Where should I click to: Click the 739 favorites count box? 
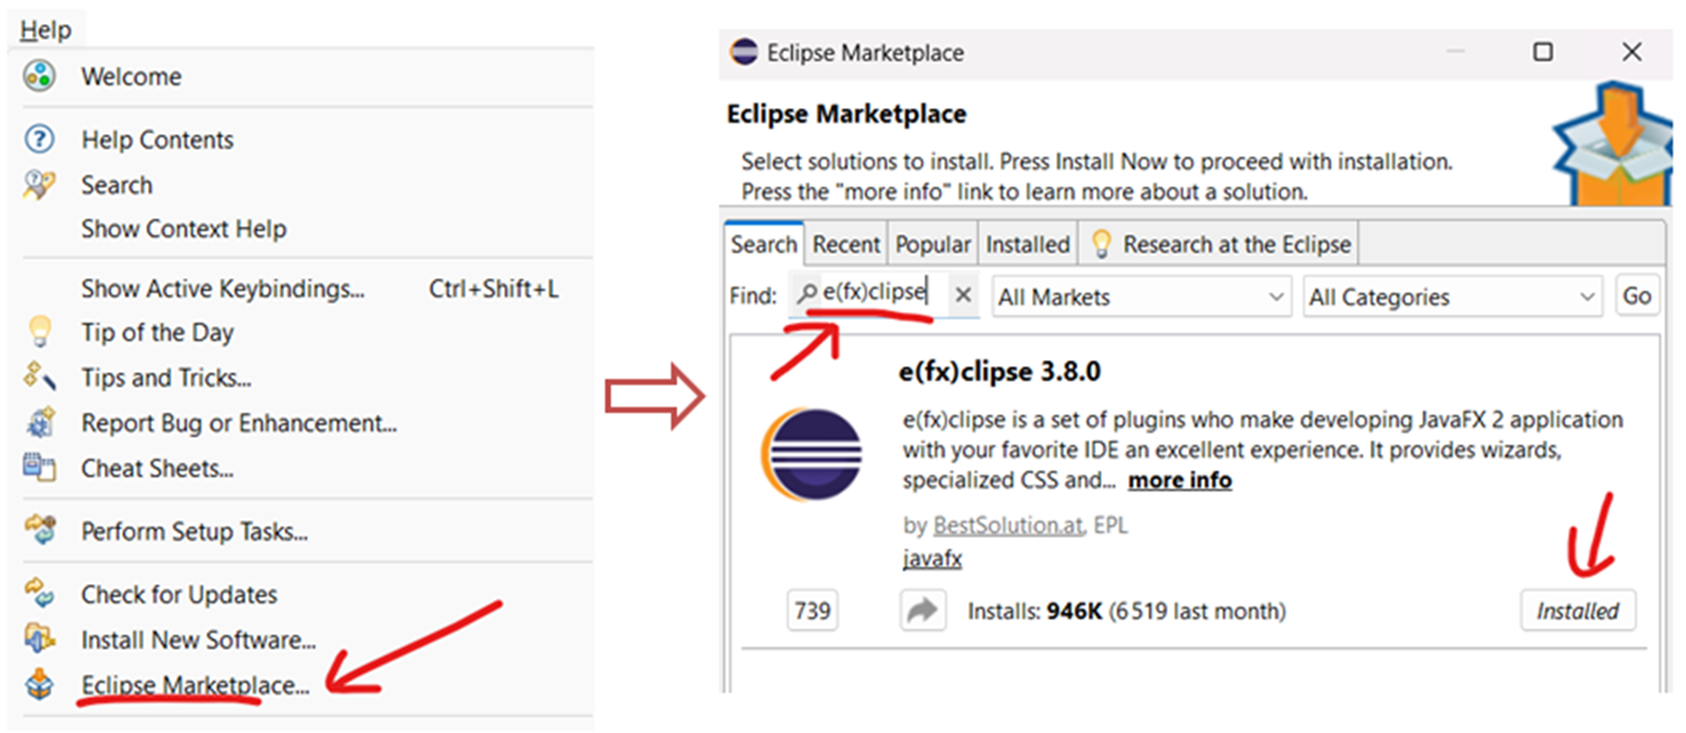812,610
